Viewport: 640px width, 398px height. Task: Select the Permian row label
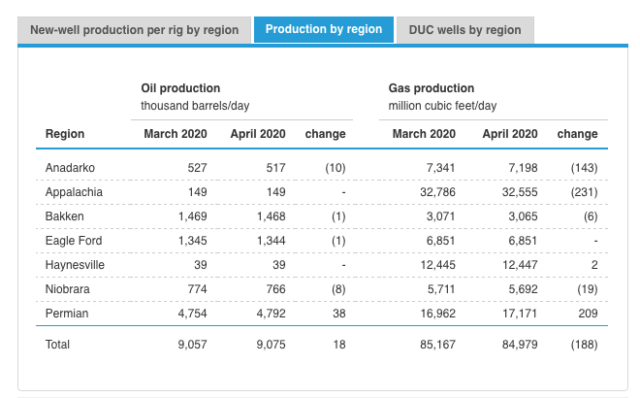(67, 314)
